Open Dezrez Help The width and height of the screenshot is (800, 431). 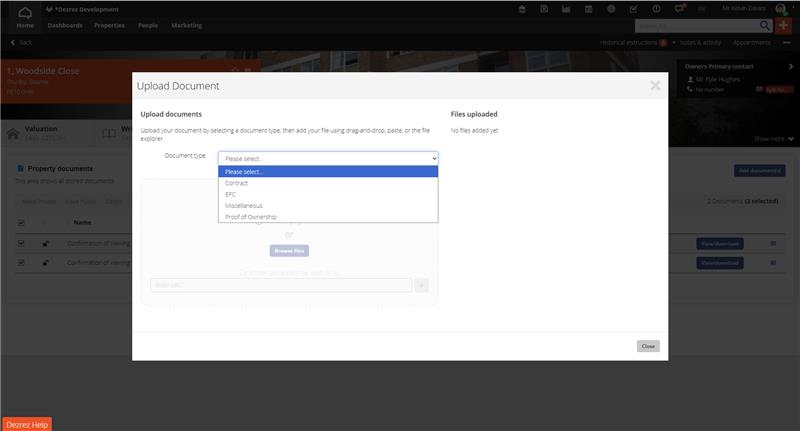(27, 424)
